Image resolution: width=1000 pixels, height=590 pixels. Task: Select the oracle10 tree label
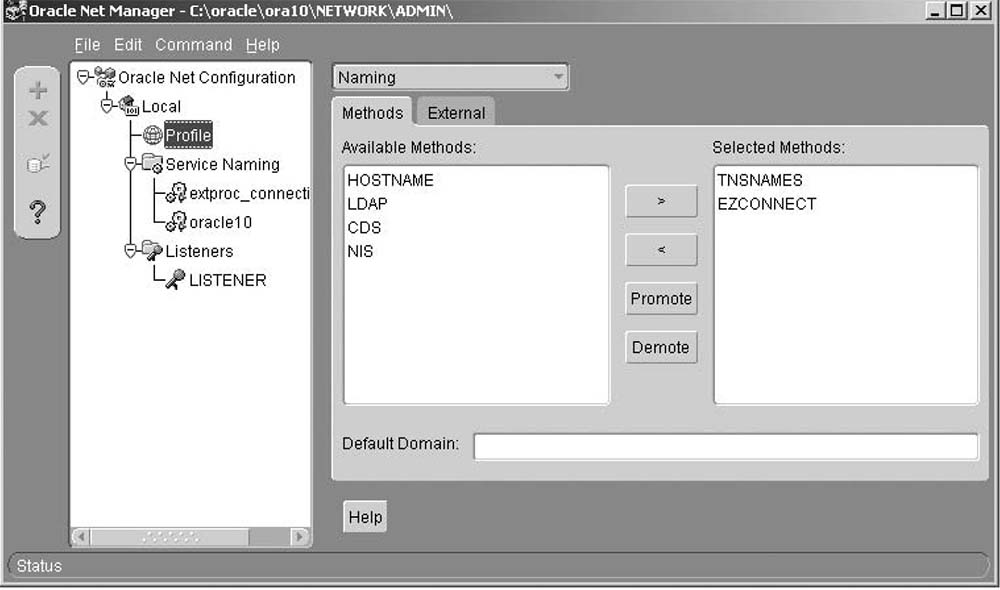[x=221, y=222]
